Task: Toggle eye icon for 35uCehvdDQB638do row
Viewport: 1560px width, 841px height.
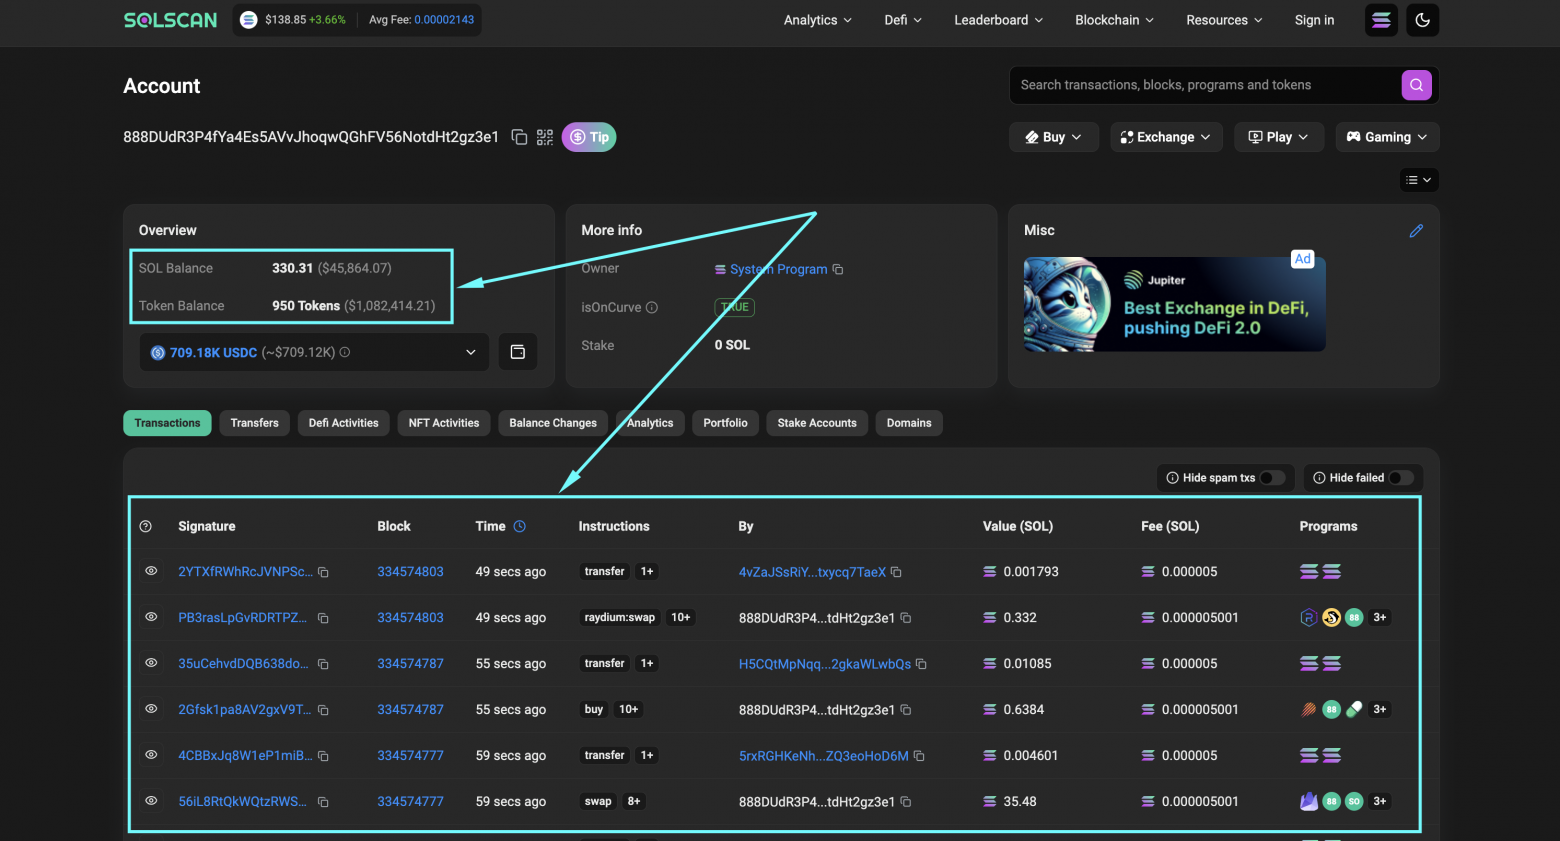Action: (151, 663)
